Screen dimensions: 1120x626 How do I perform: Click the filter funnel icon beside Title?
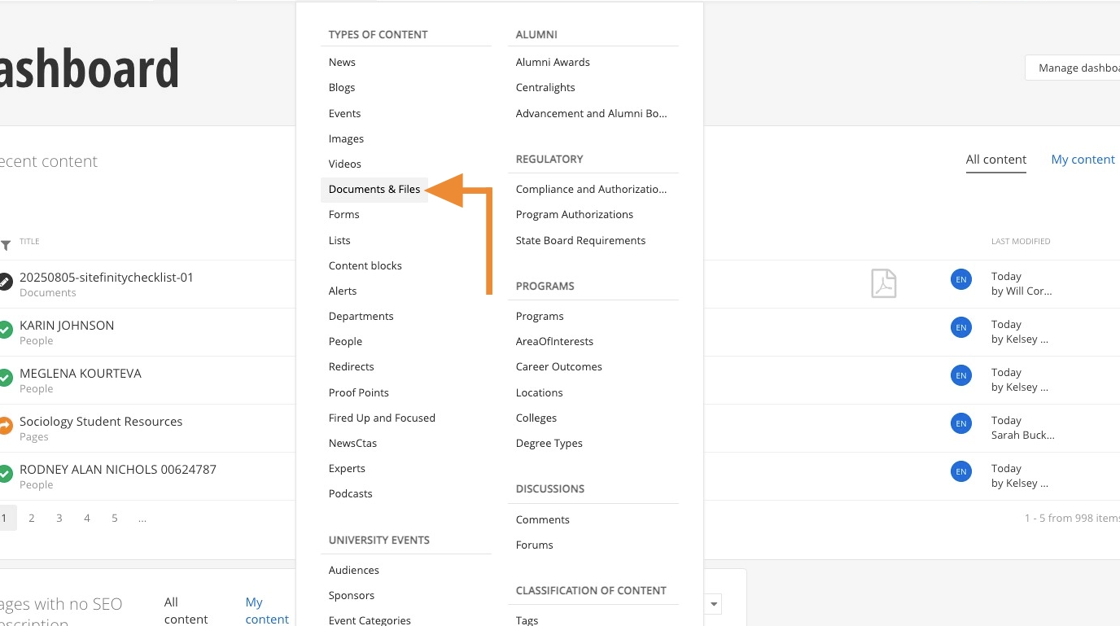click(x=6, y=245)
